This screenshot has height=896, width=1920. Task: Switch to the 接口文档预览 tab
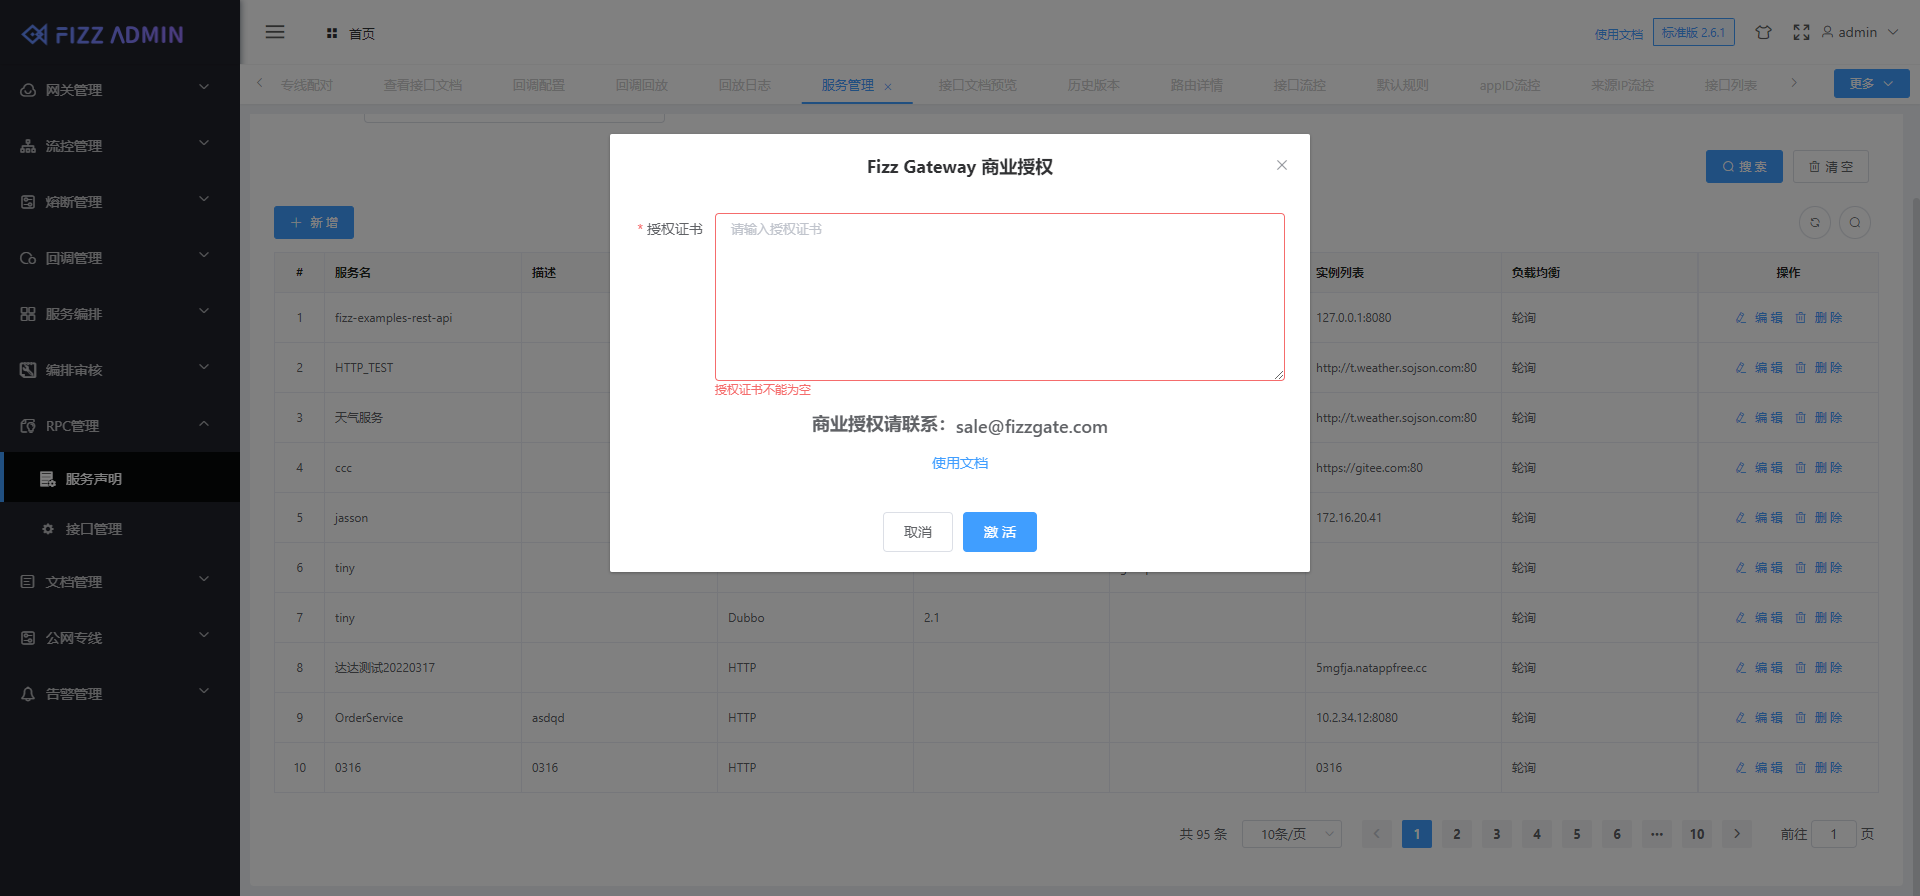[x=977, y=85]
